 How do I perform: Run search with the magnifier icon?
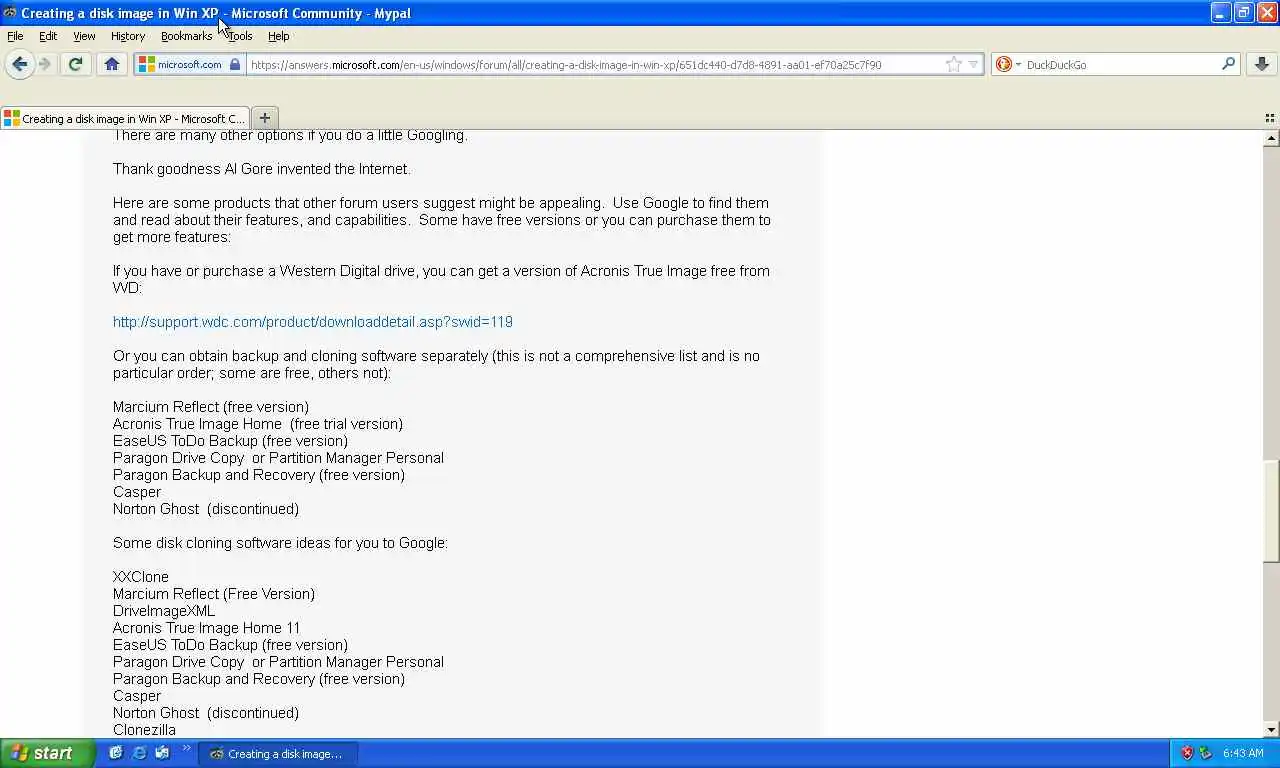(x=1229, y=64)
